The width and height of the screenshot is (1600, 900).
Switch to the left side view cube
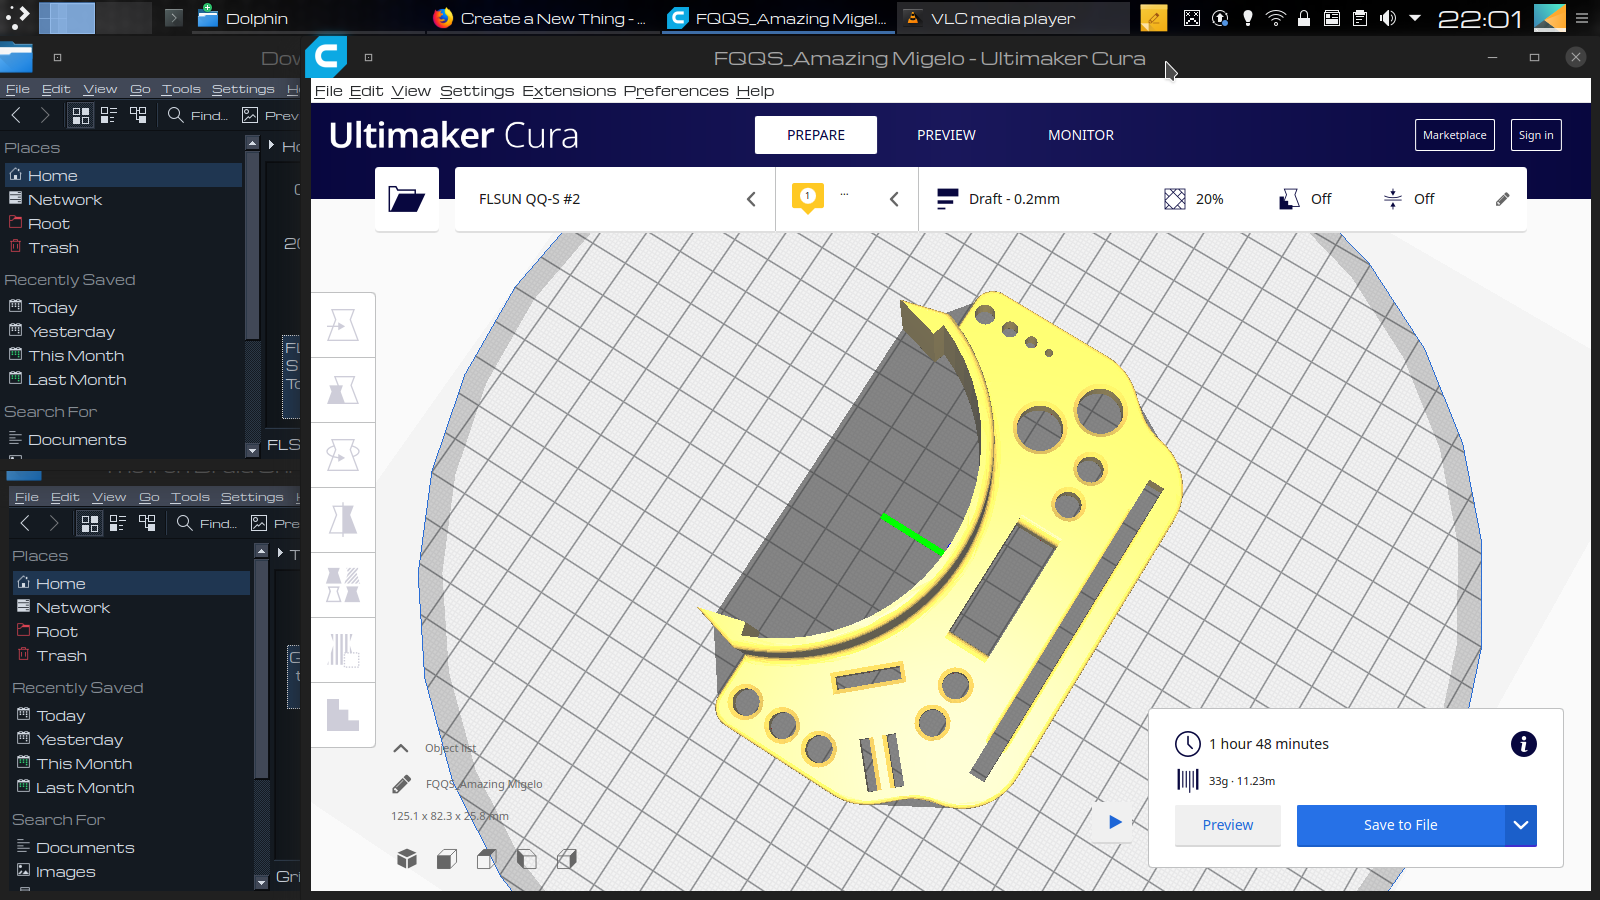[527, 859]
